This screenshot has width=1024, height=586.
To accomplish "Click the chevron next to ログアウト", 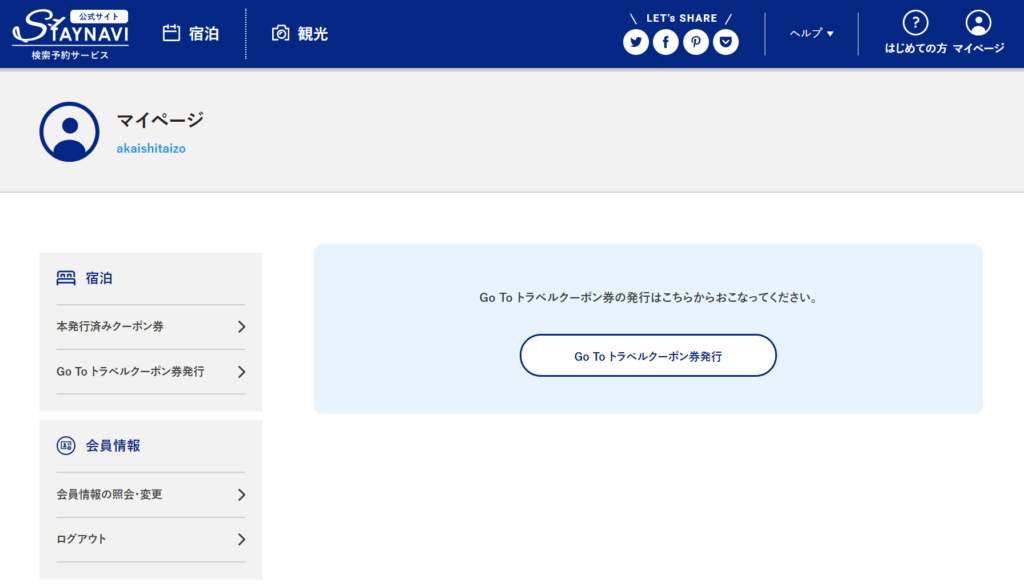I will (x=241, y=540).
